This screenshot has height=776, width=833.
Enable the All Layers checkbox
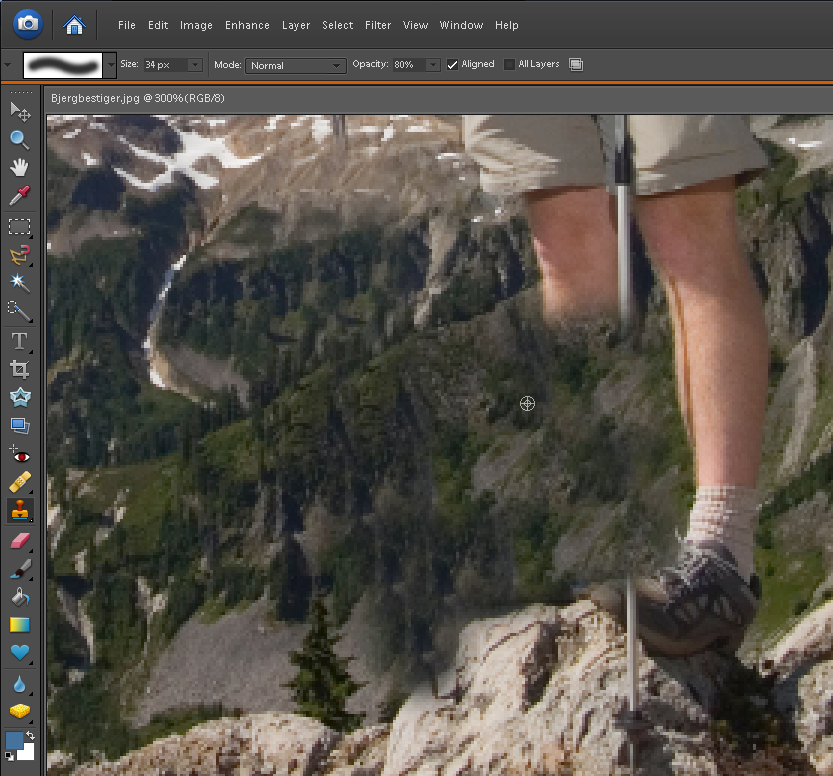coord(509,65)
